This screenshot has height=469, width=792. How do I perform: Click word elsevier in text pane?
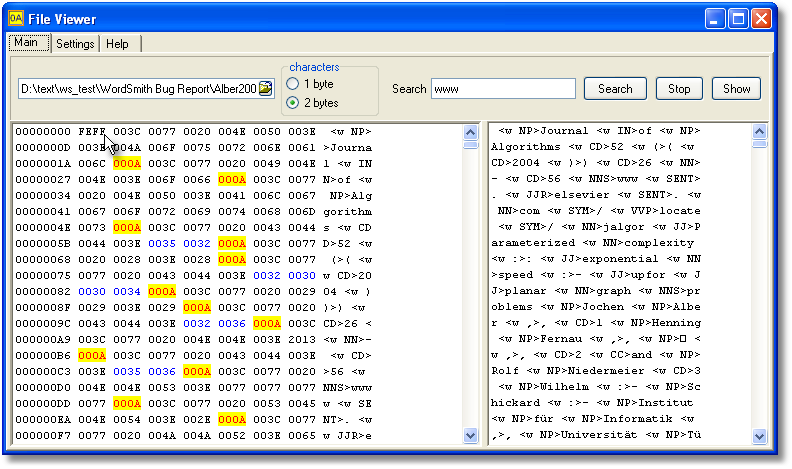coord(582,195)
